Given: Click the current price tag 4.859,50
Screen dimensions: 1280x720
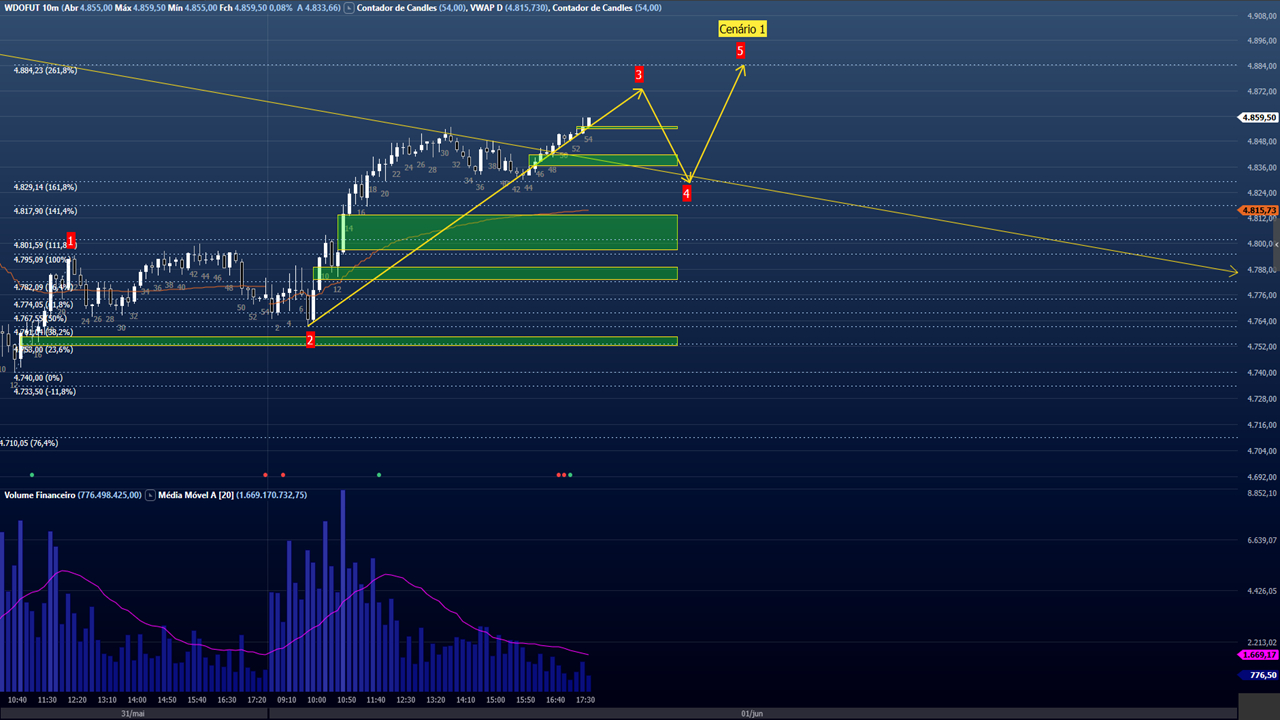Looking at the screenshot, I should click(1258, 117).
